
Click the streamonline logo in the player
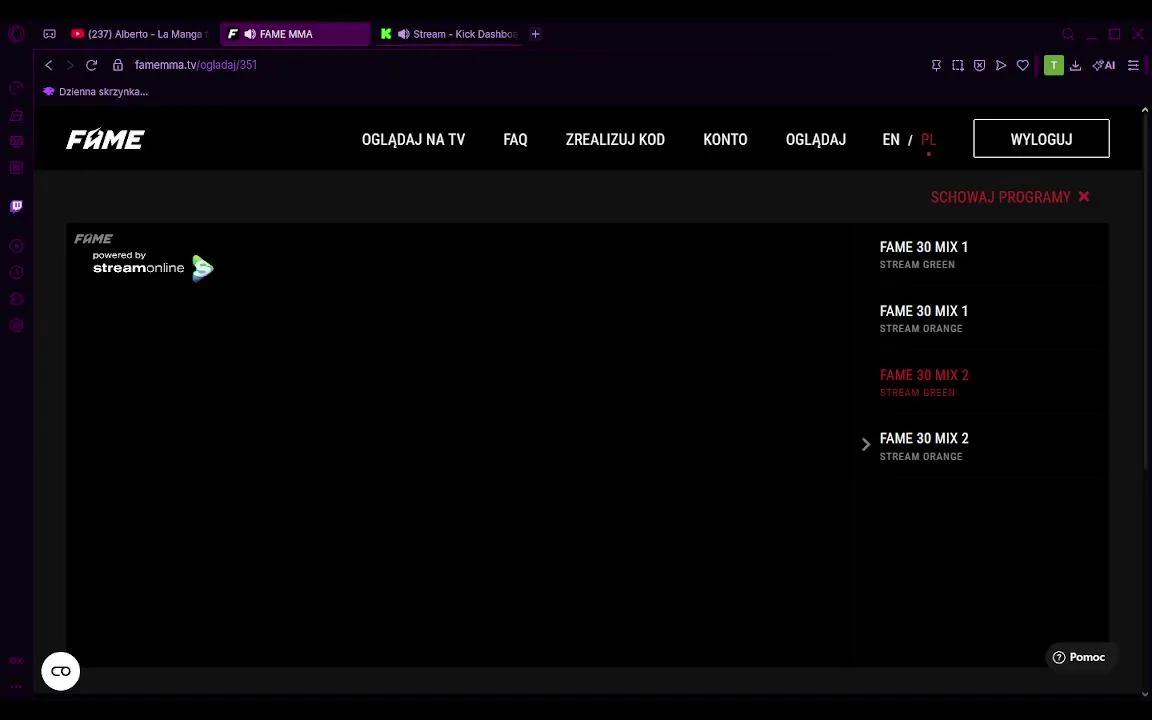point(153,266)
